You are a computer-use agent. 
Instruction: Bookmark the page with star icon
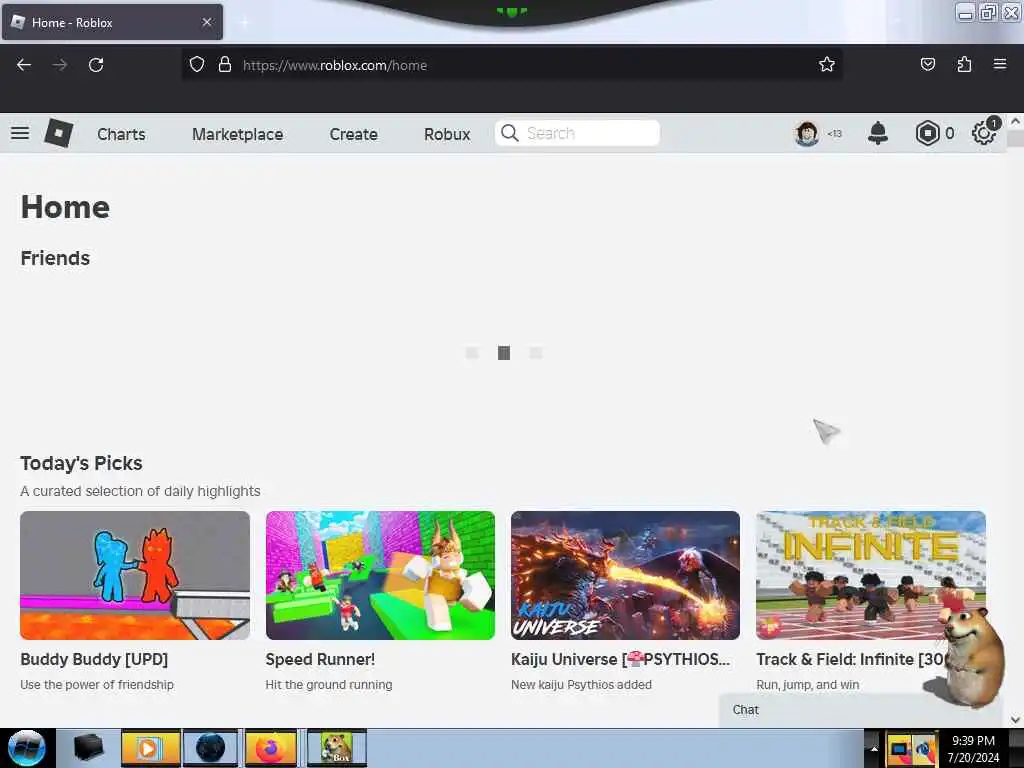[x=827, y=64]
